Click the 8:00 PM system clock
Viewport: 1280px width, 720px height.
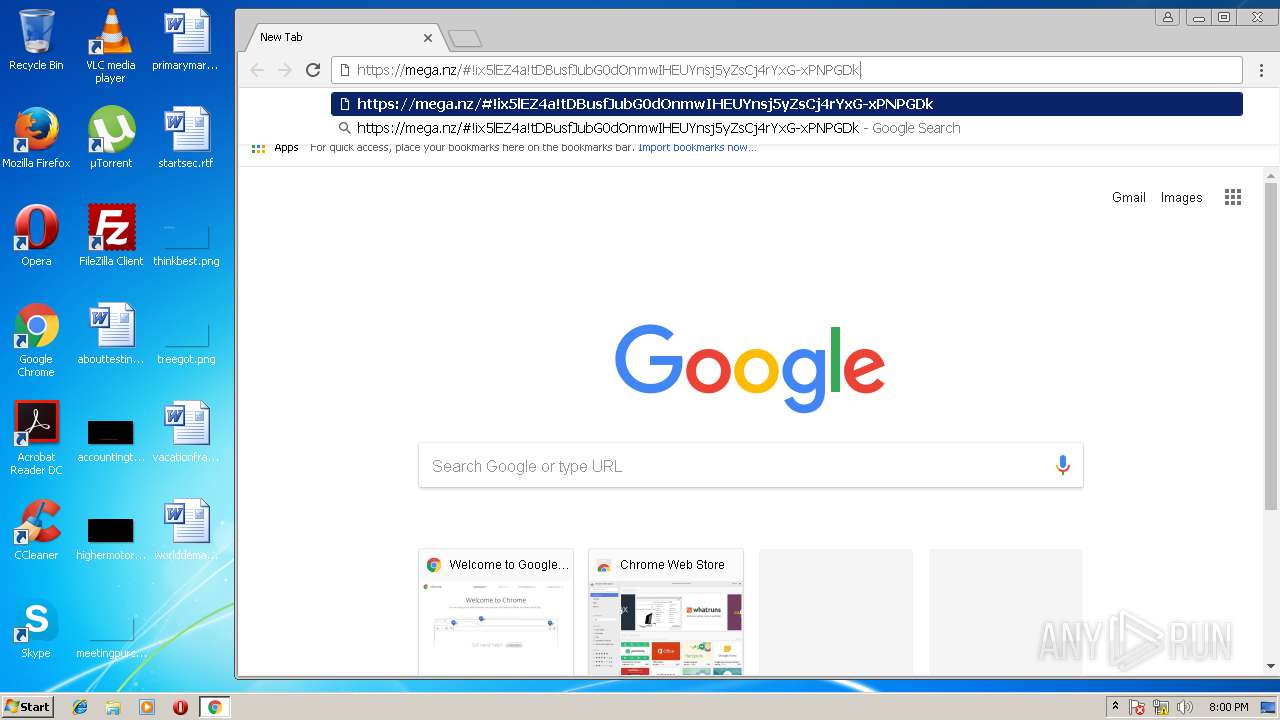tap(1228, 707)
